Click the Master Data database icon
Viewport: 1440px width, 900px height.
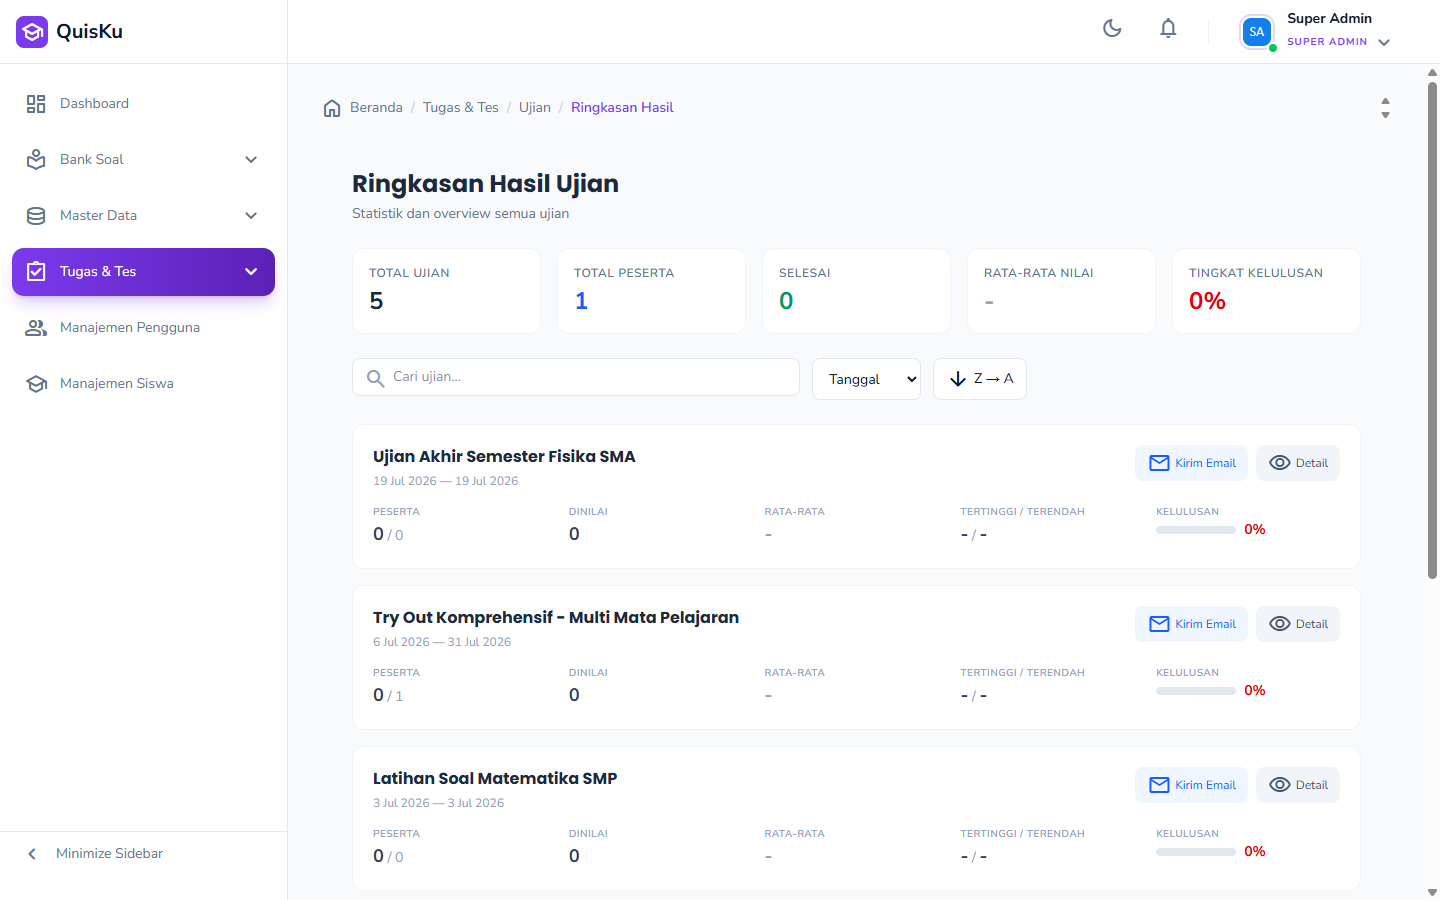click(x=36, y=216)
